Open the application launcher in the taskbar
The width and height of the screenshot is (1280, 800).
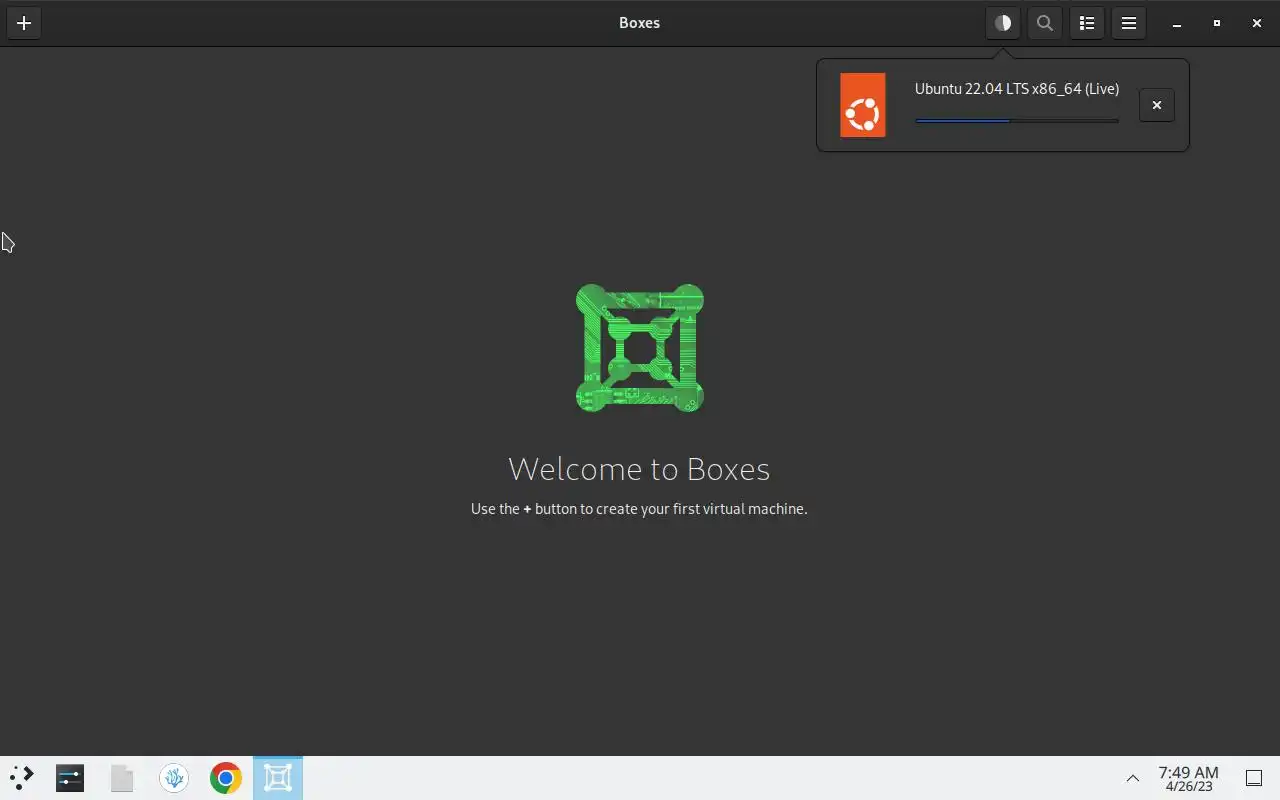21,778
